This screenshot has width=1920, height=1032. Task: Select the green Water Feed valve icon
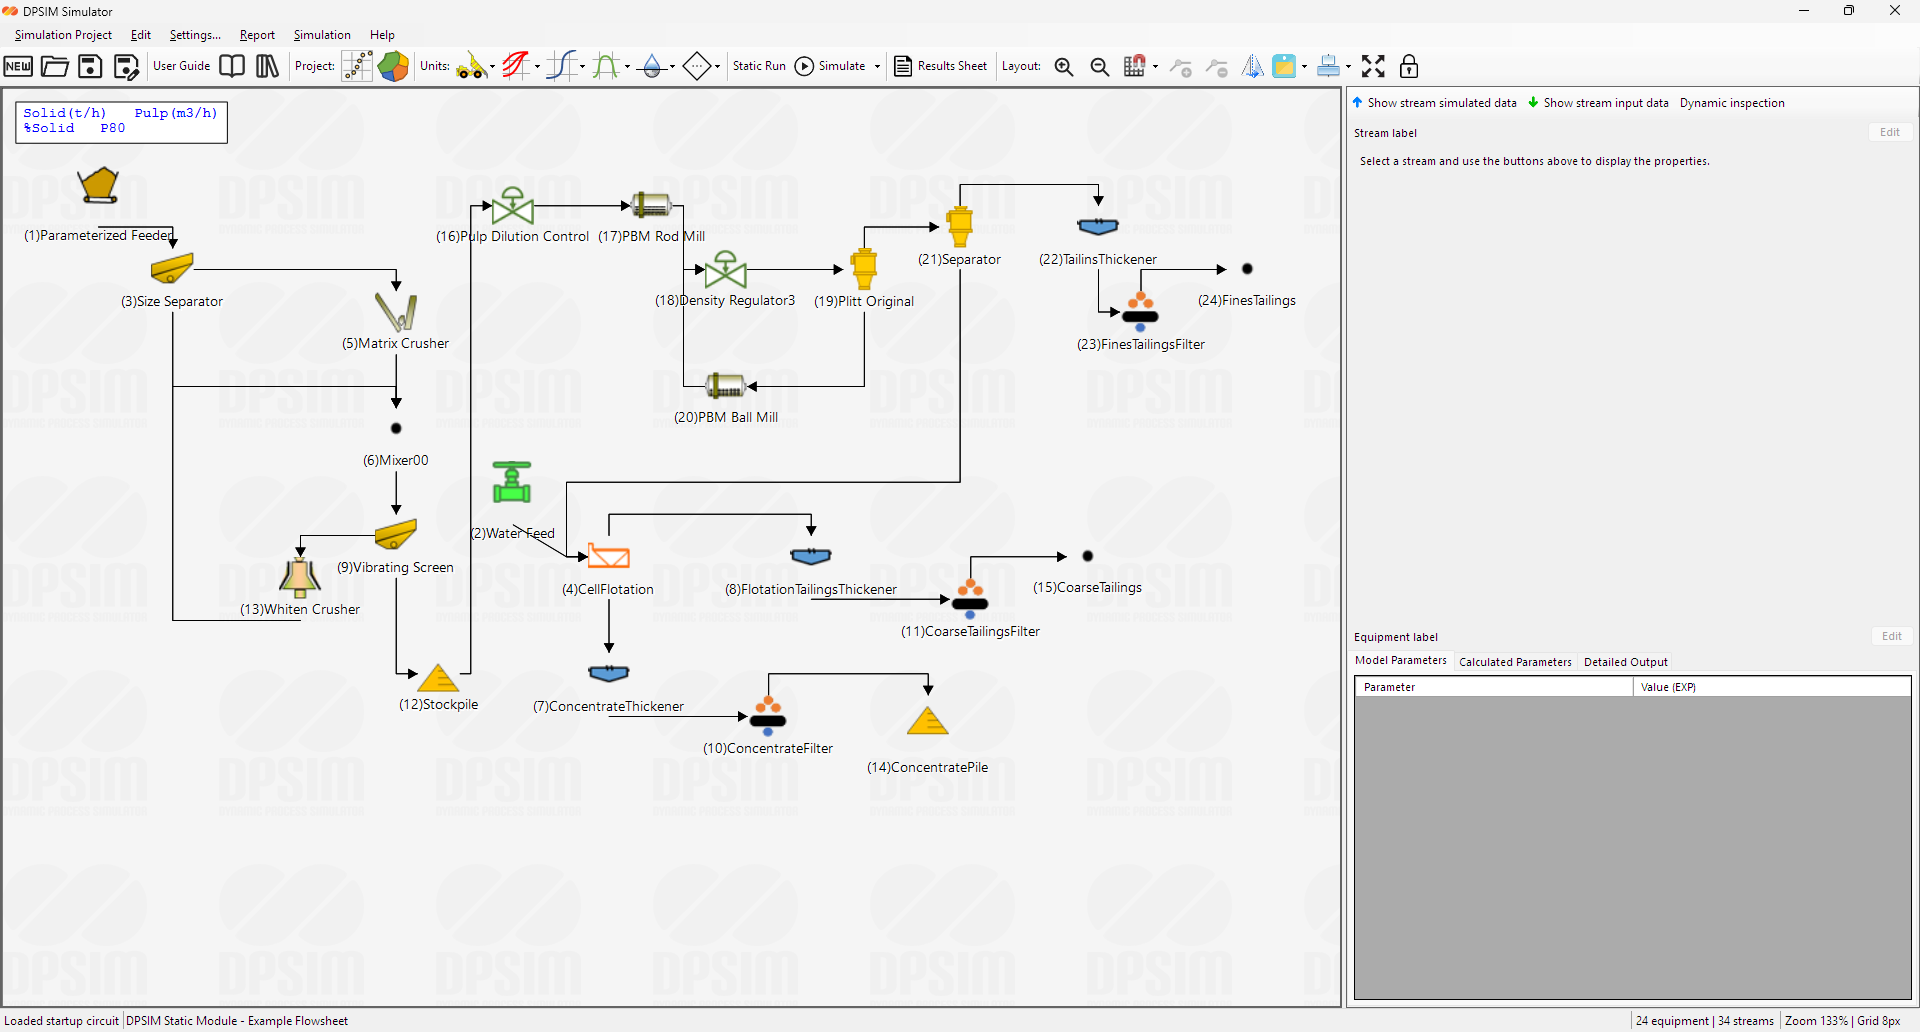coord(512,482)
